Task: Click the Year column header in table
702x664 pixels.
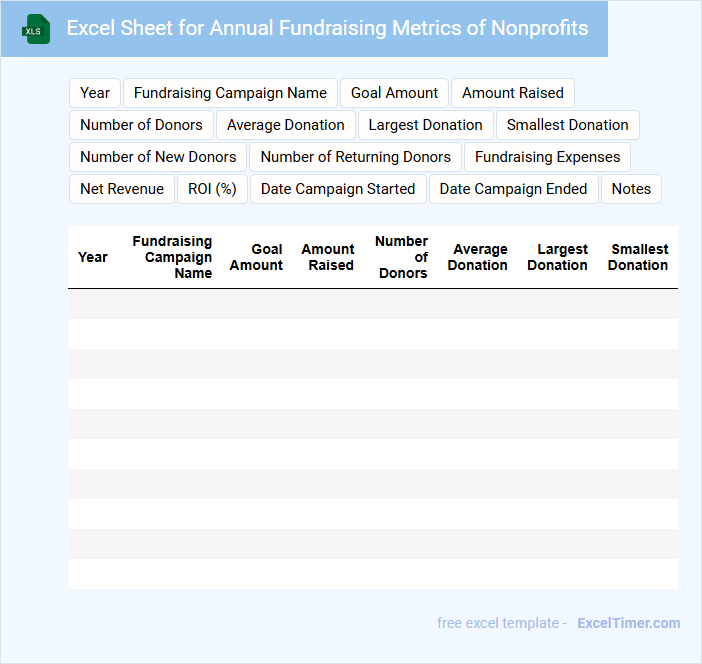Action: 93,257
